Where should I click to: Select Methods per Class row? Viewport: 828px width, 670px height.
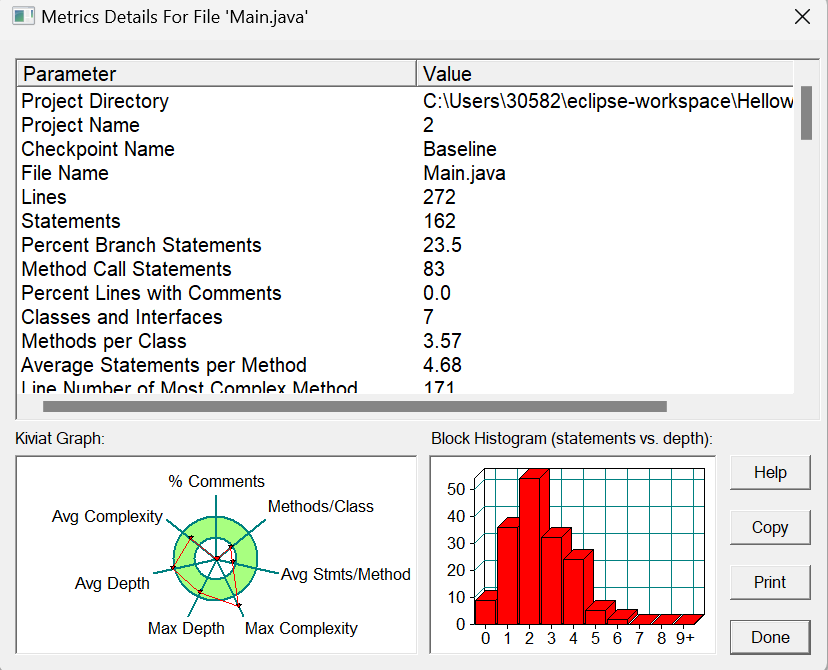click(x=406, y=341)
